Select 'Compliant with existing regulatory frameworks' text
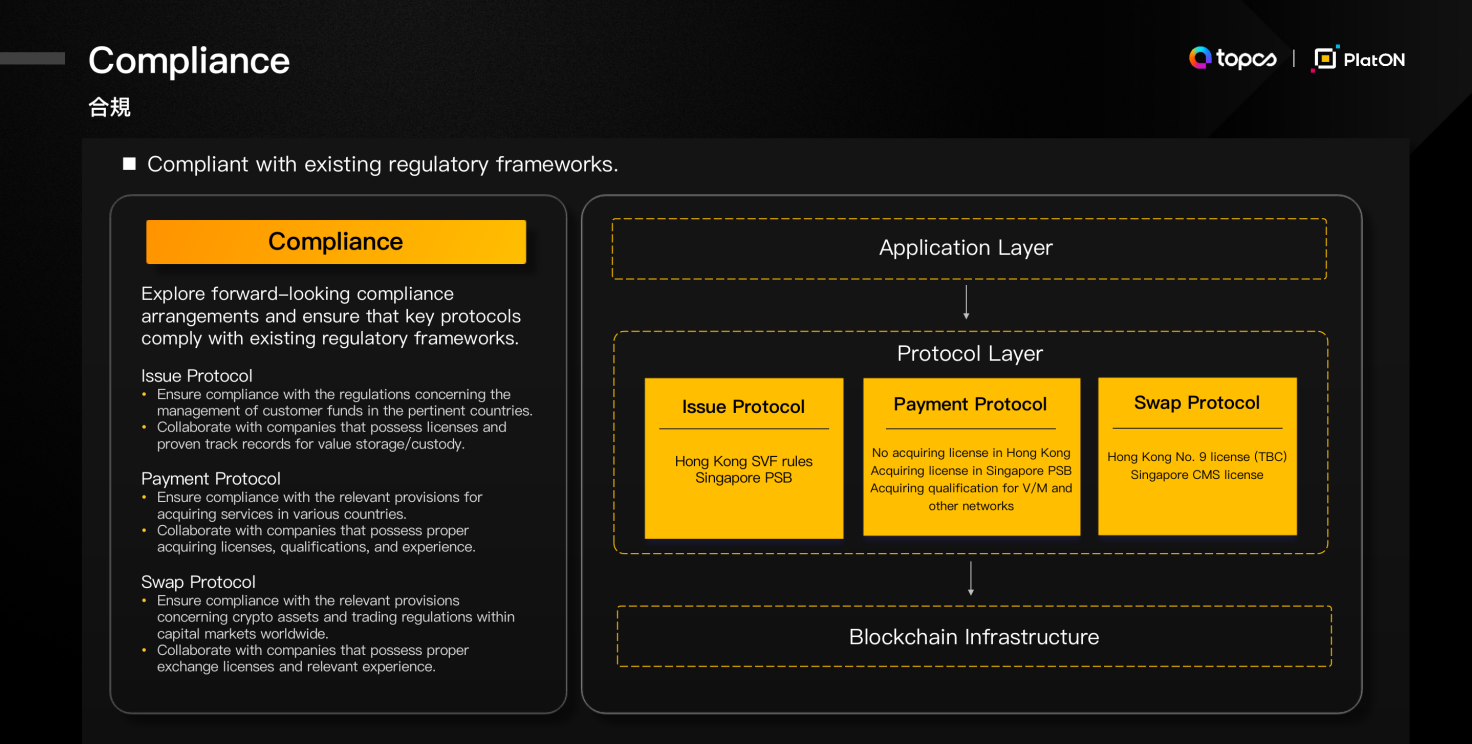This screenshot has height=744, width=1472. [383, 164]
